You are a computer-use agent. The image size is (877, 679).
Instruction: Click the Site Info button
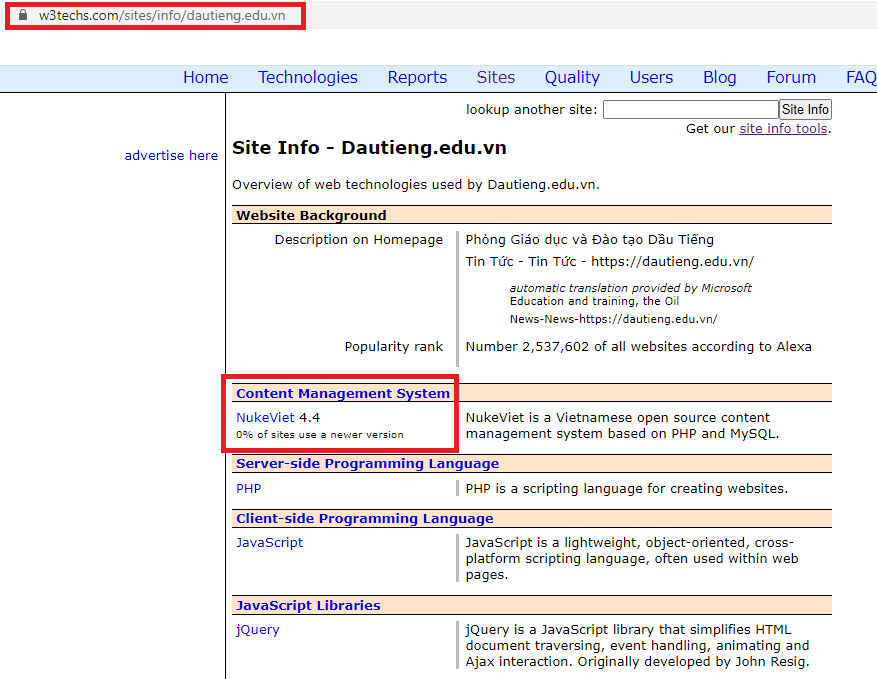[805, 109]
